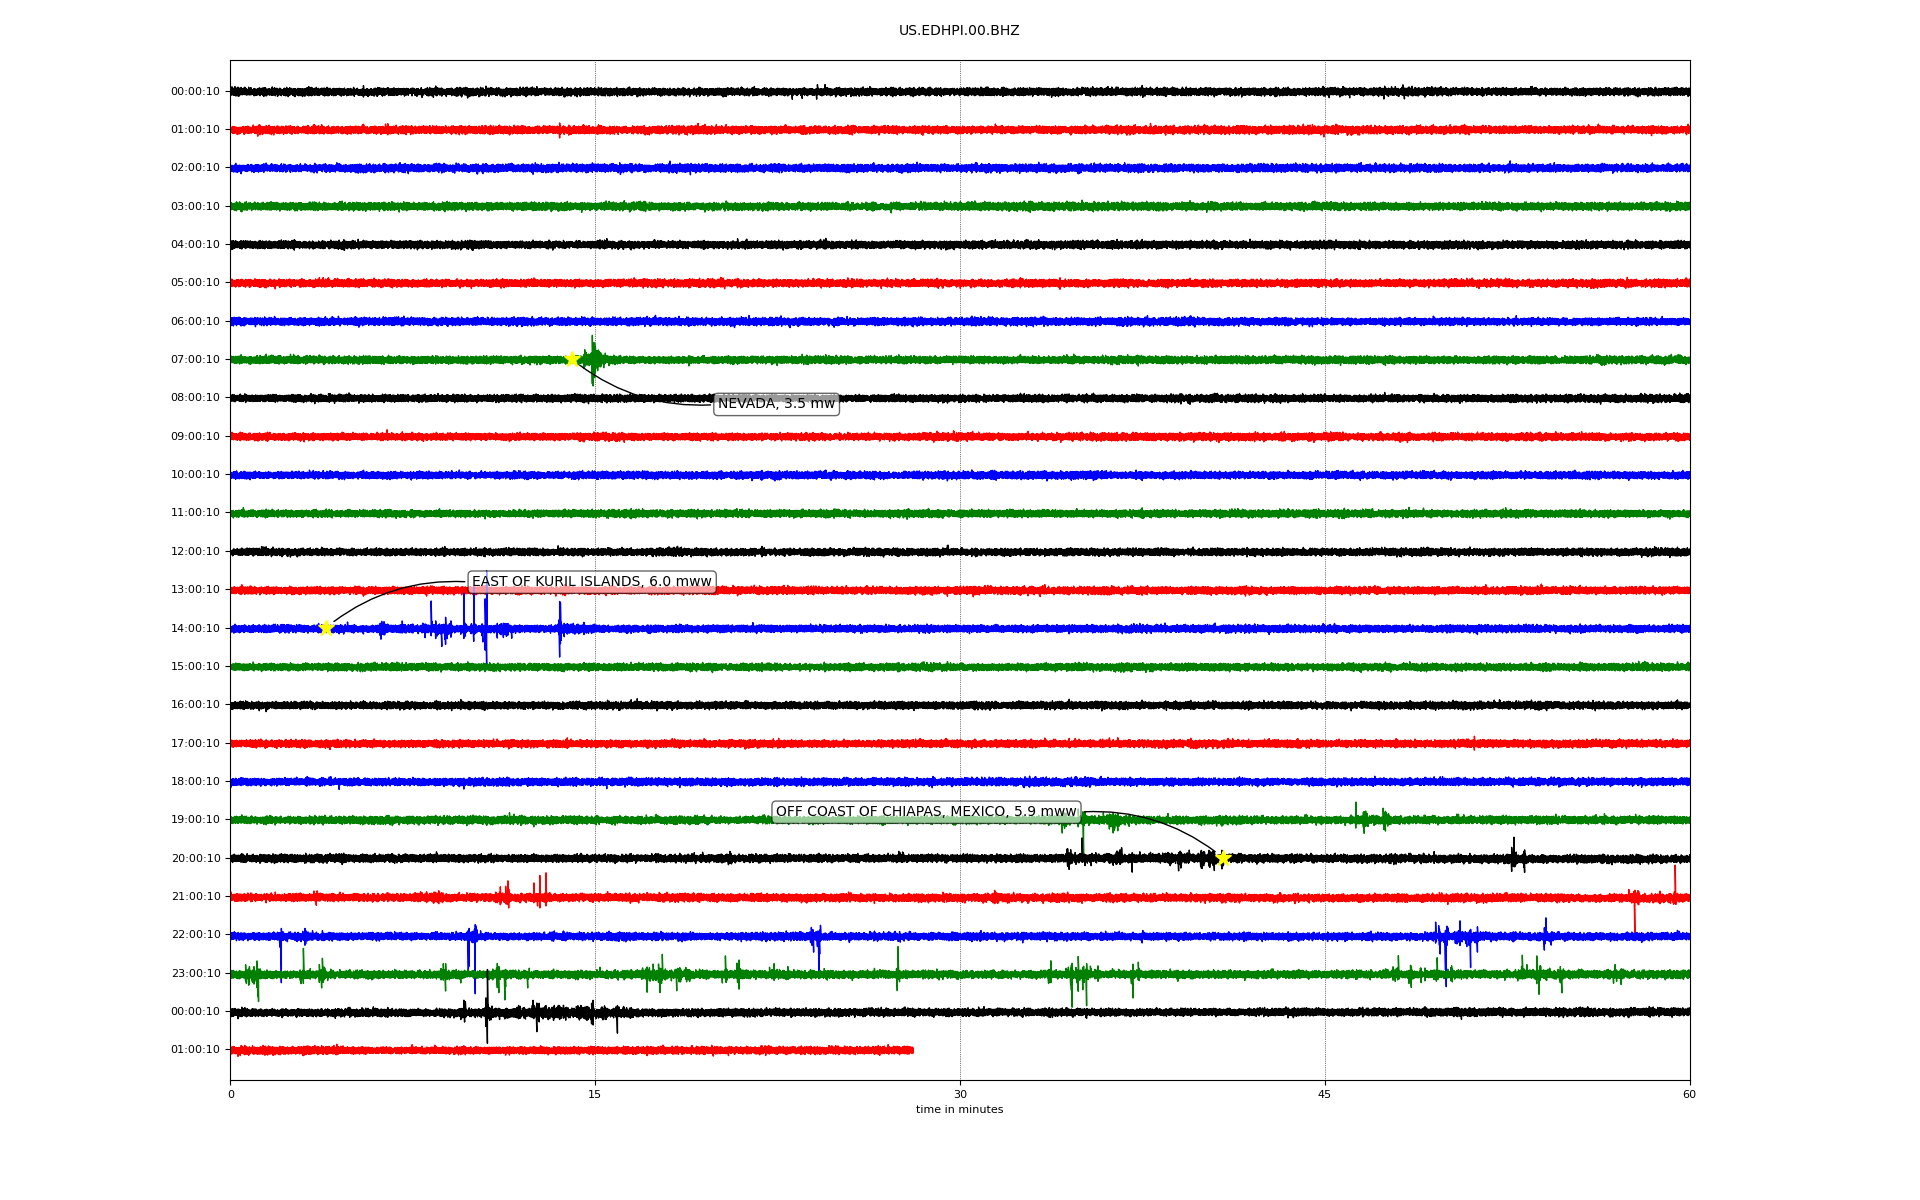Click the end of the partial red 01:00:10 trace
1920x1200 pixels.
point(911,1050)
